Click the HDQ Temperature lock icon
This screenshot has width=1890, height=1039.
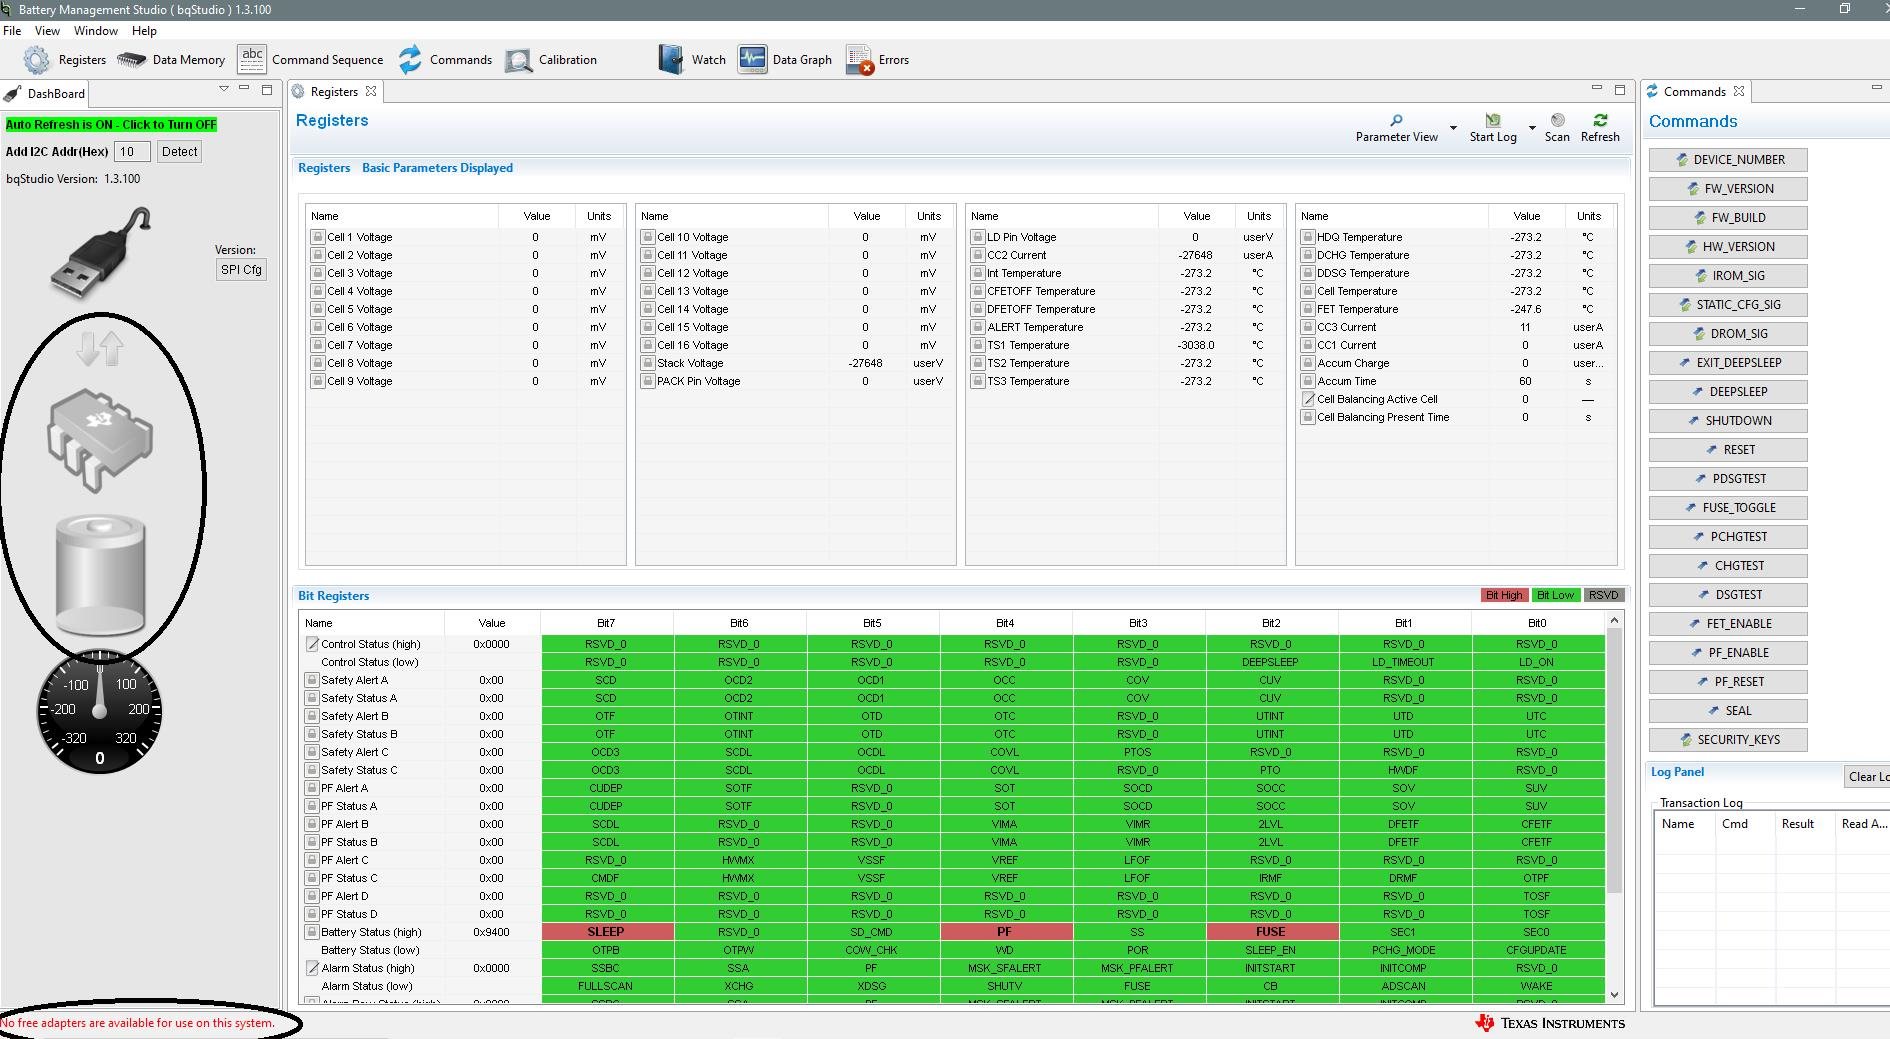[x=1307, y=237]
